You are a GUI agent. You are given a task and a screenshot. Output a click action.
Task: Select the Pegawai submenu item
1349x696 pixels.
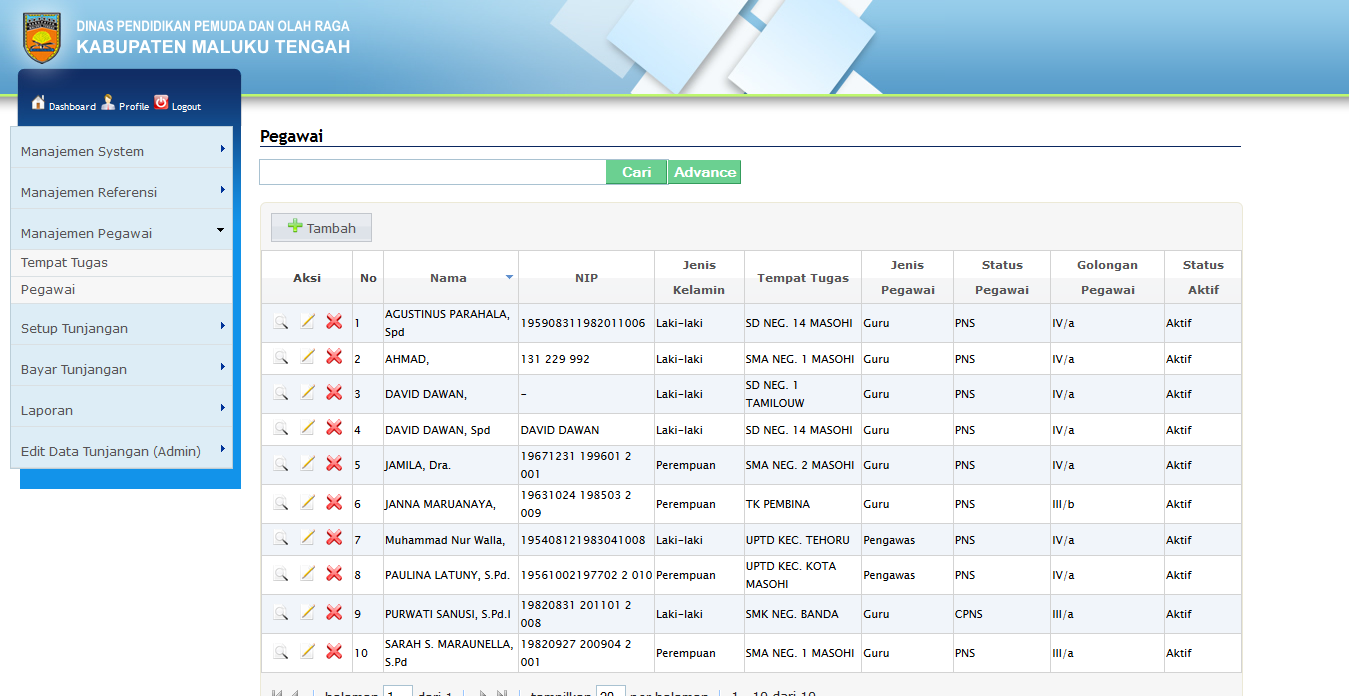tap(122, 290)
